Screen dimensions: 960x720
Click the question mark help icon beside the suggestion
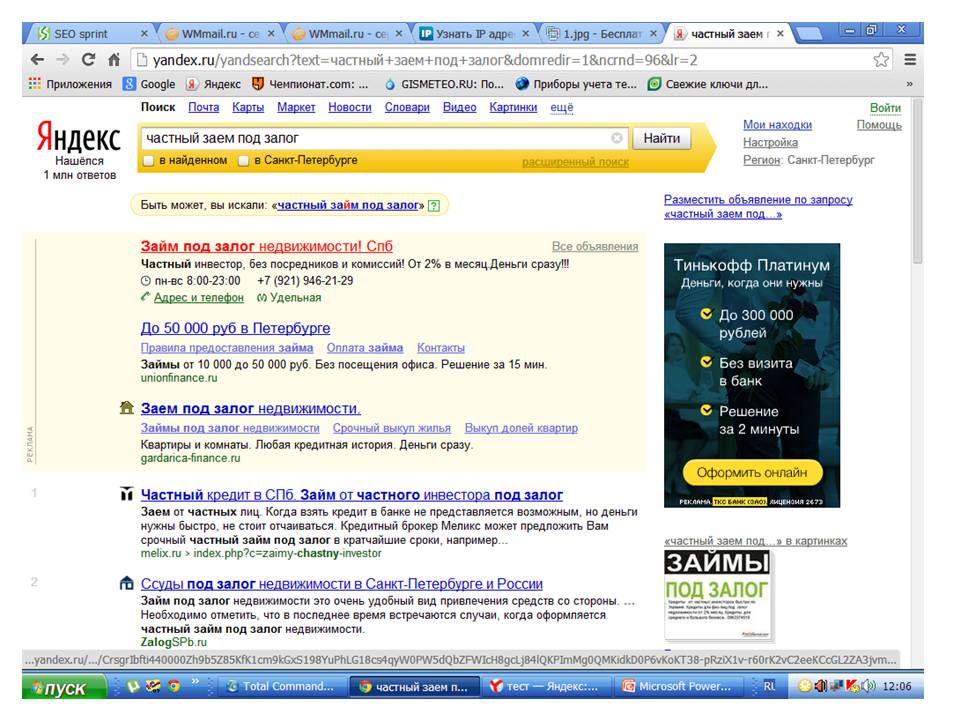433,206
